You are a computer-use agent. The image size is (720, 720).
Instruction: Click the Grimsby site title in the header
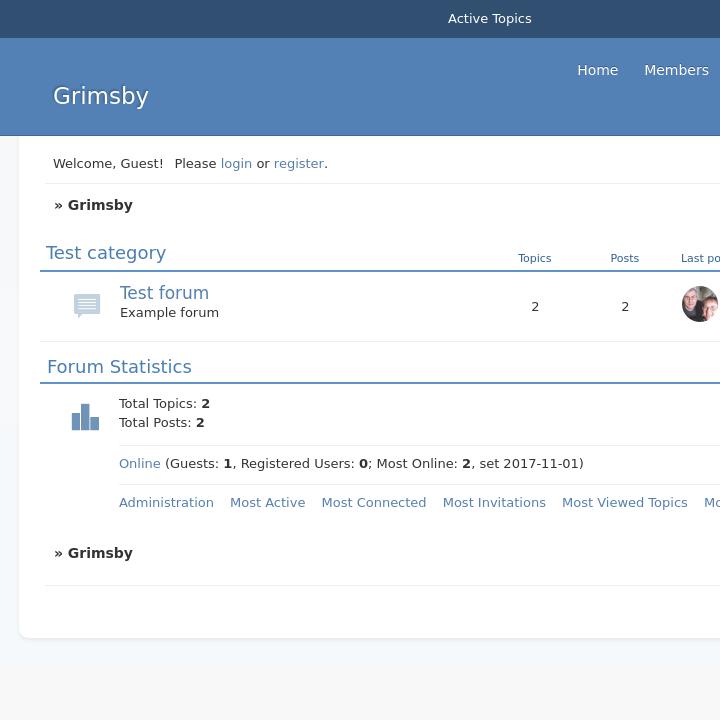coord(101,96)
